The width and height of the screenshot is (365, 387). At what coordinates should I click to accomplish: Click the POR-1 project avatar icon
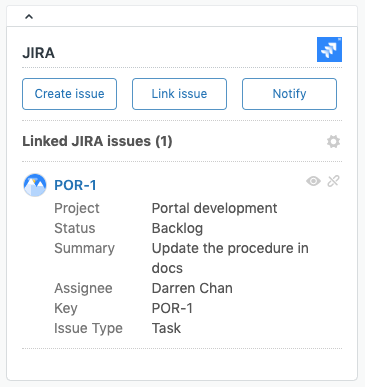click(35, 185)
